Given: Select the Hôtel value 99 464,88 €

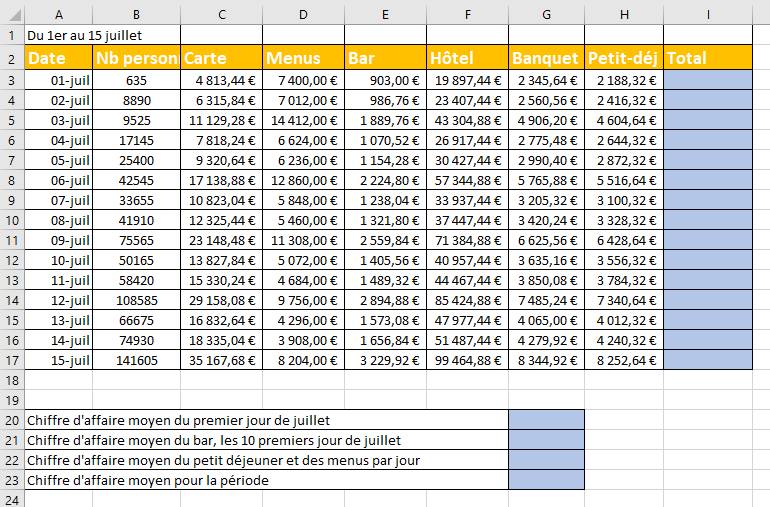Looking at the screenshot, I should point(467,361).
